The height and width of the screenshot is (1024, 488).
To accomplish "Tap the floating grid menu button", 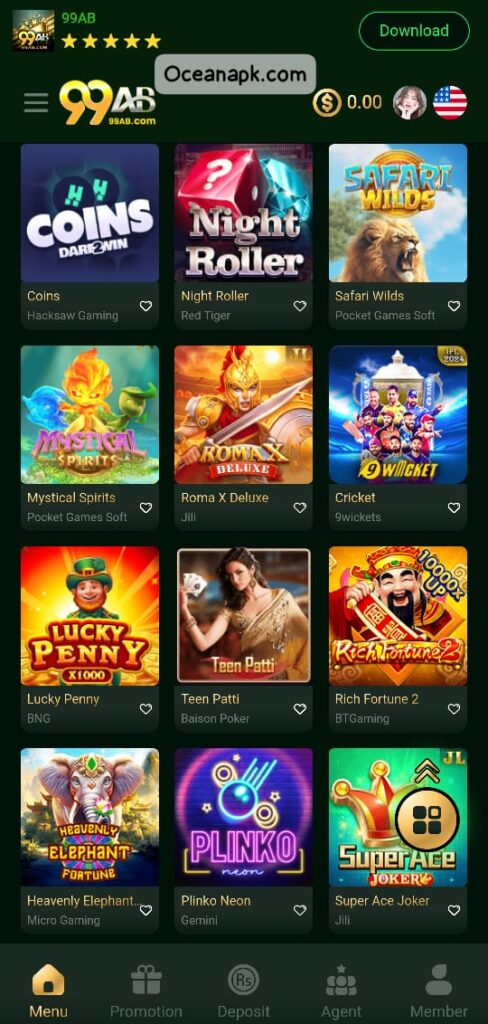I will pos(427,819).
